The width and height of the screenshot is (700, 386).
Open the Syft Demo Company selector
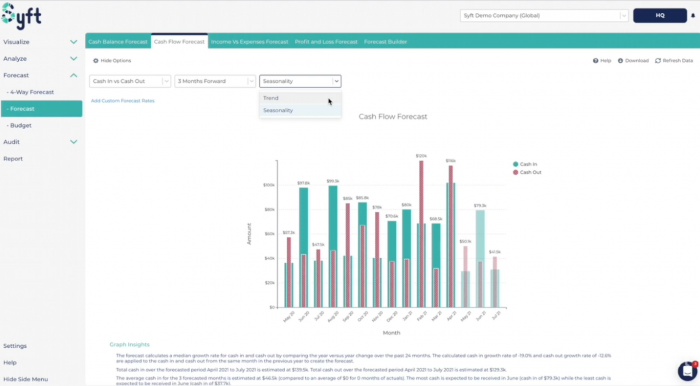(x=544, y=16)
